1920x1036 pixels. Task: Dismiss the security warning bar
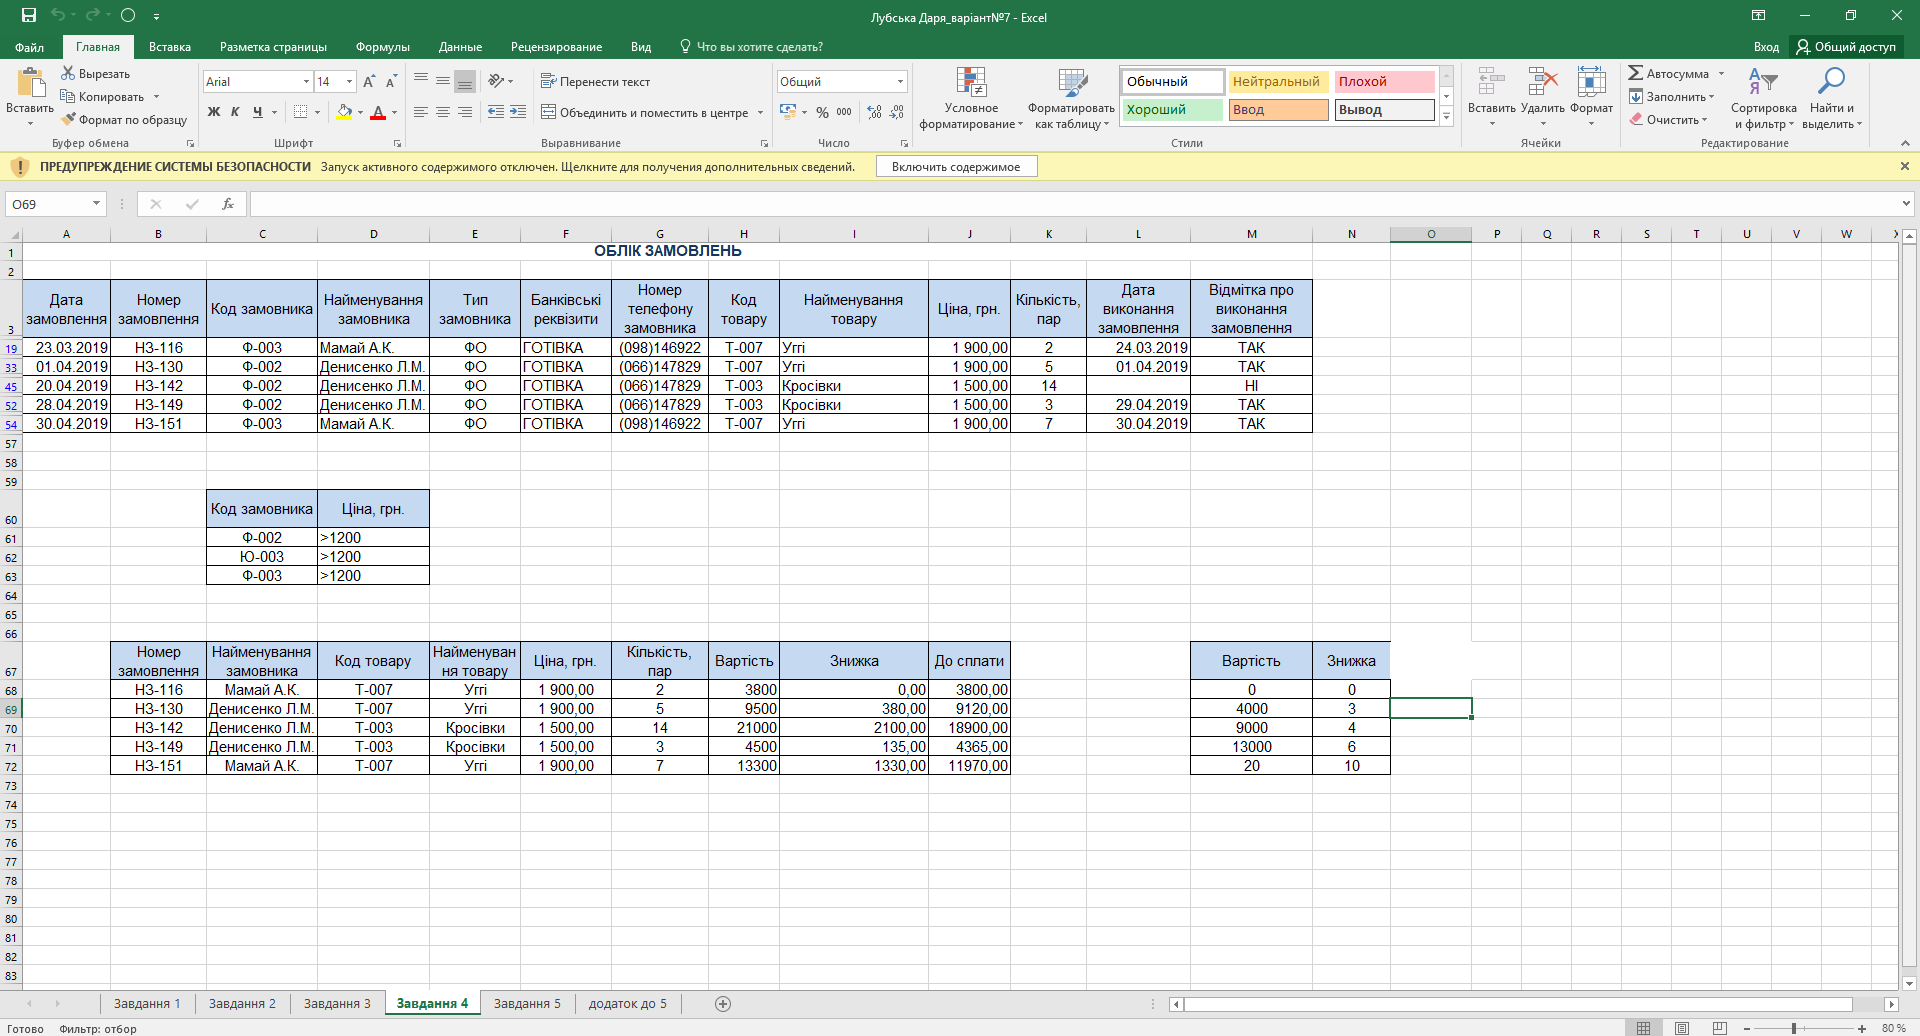click(1905, 166)
